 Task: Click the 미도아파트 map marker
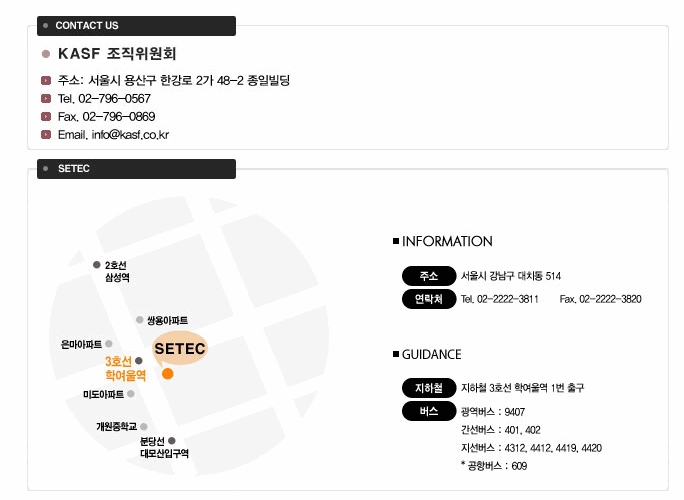point(130,394)
